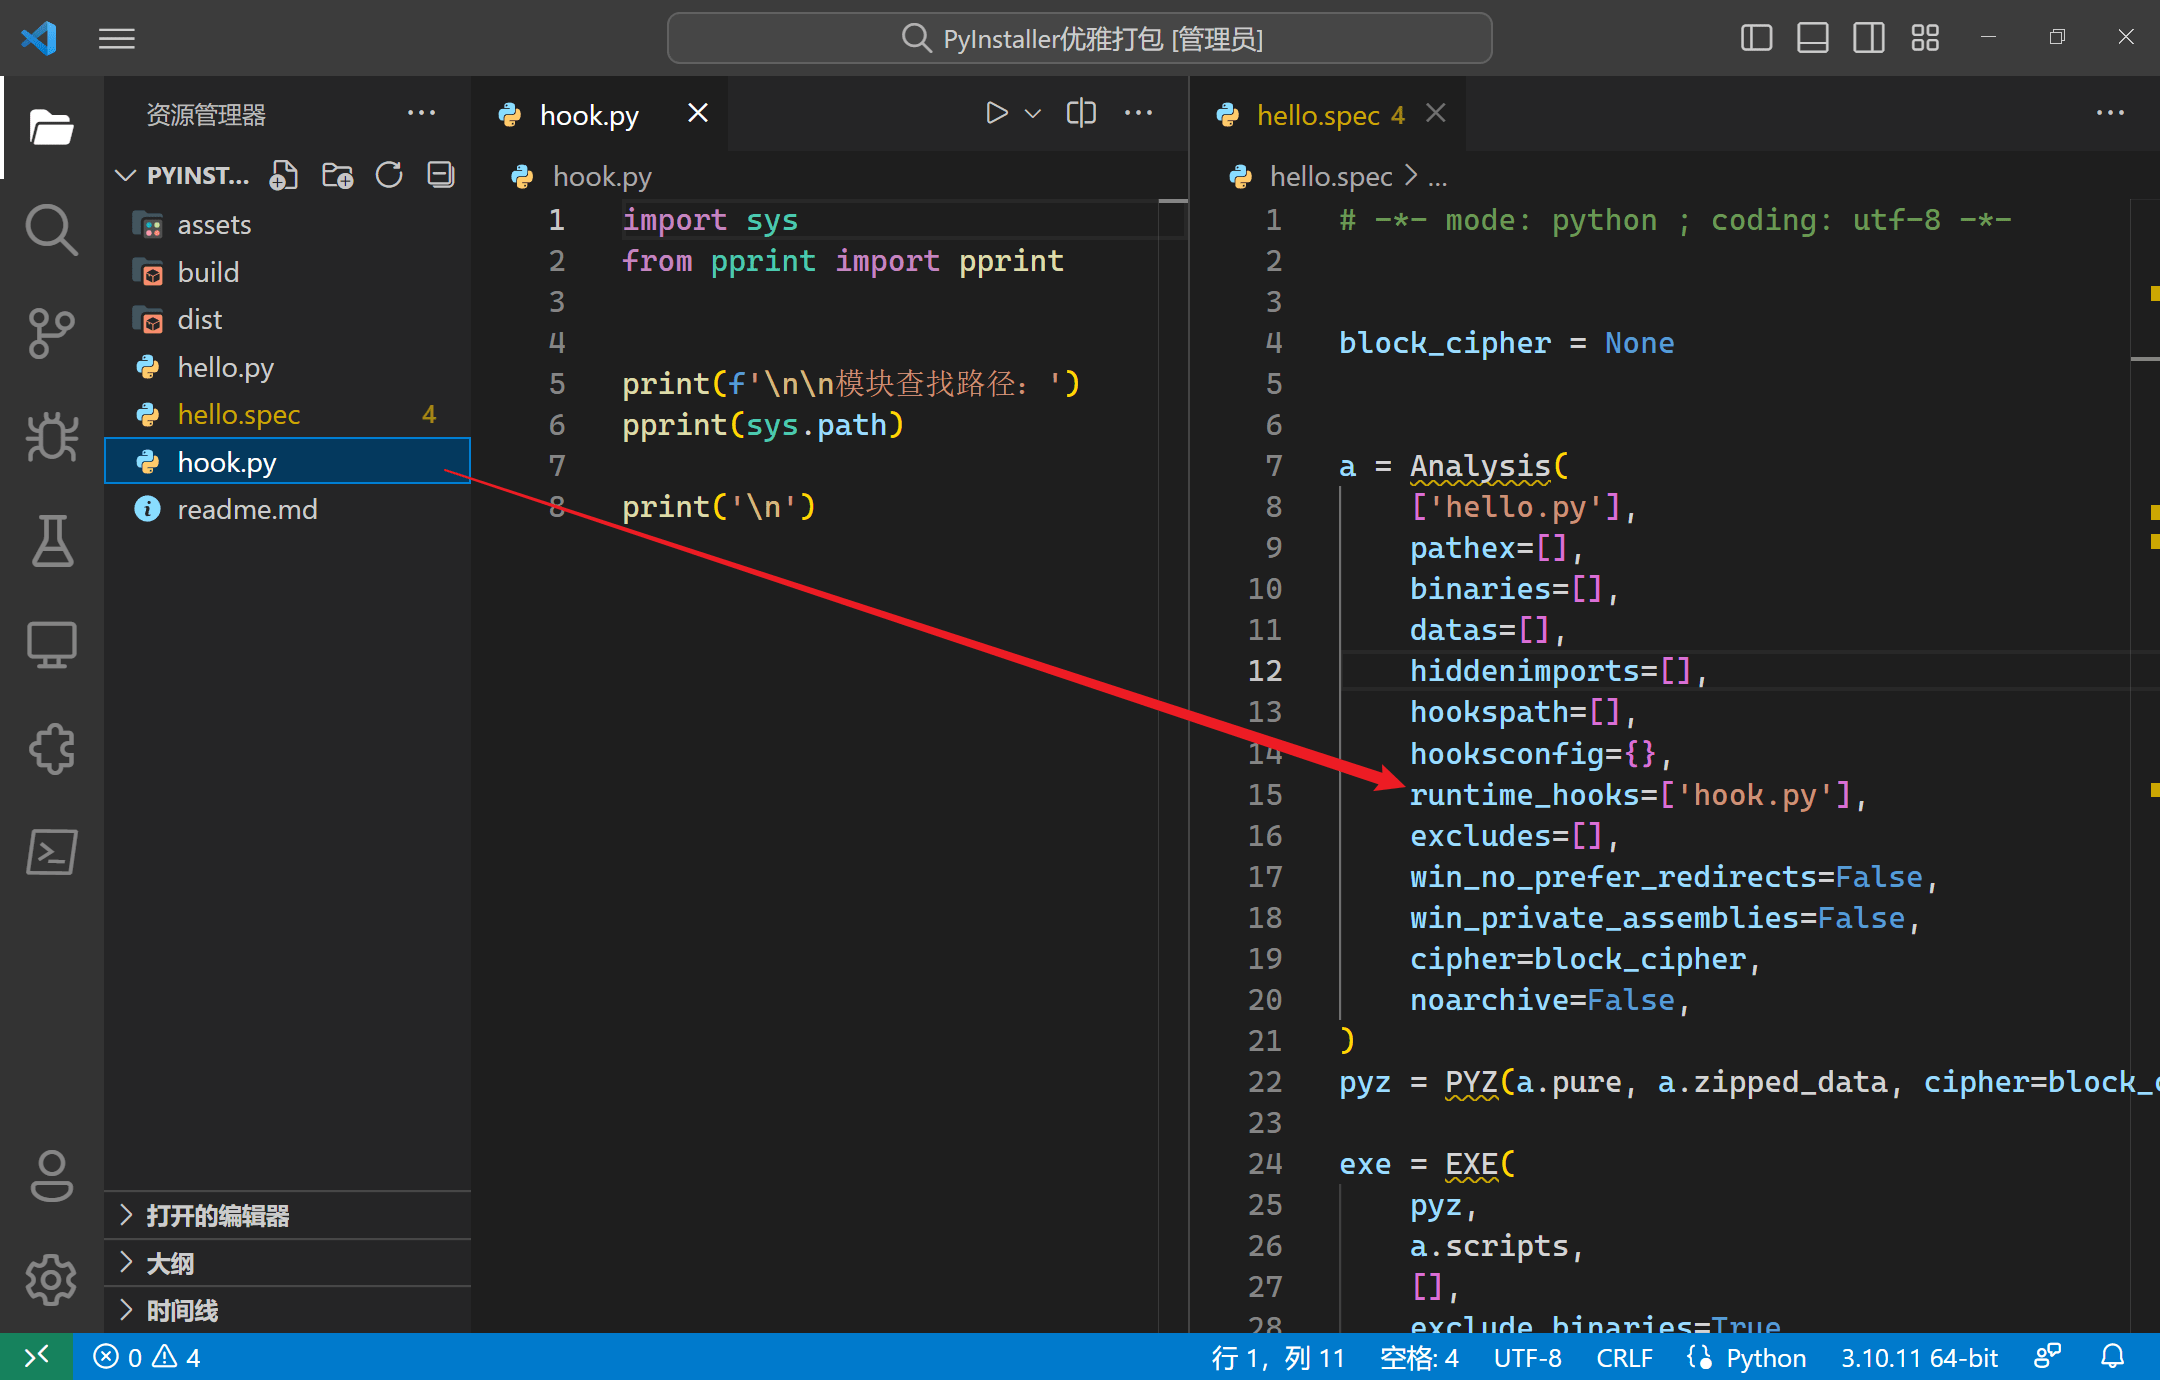Open the Extensions view

(51, 748)
